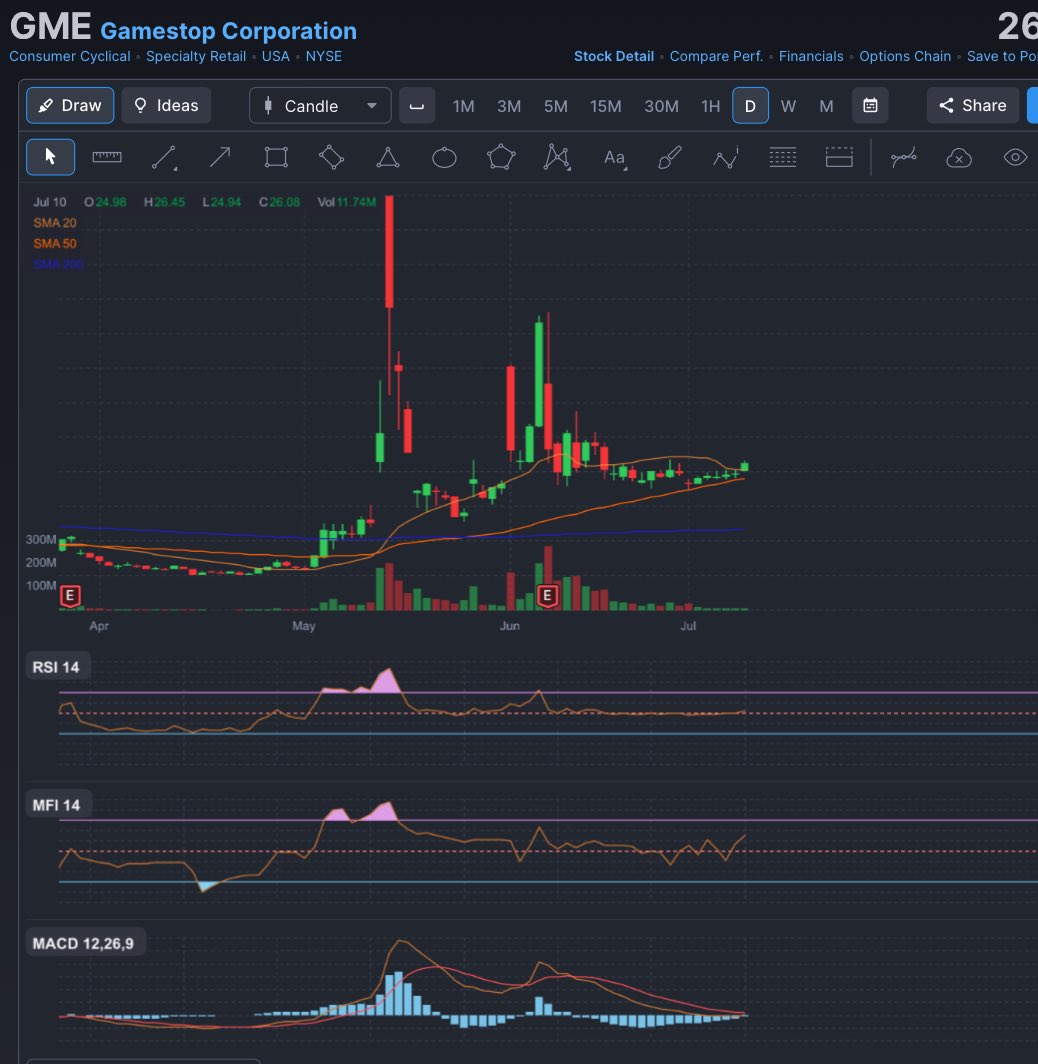Select the horizontal range box tool
The width and height of the screenshot is (1038, 1064).
(x=839, y=157)
